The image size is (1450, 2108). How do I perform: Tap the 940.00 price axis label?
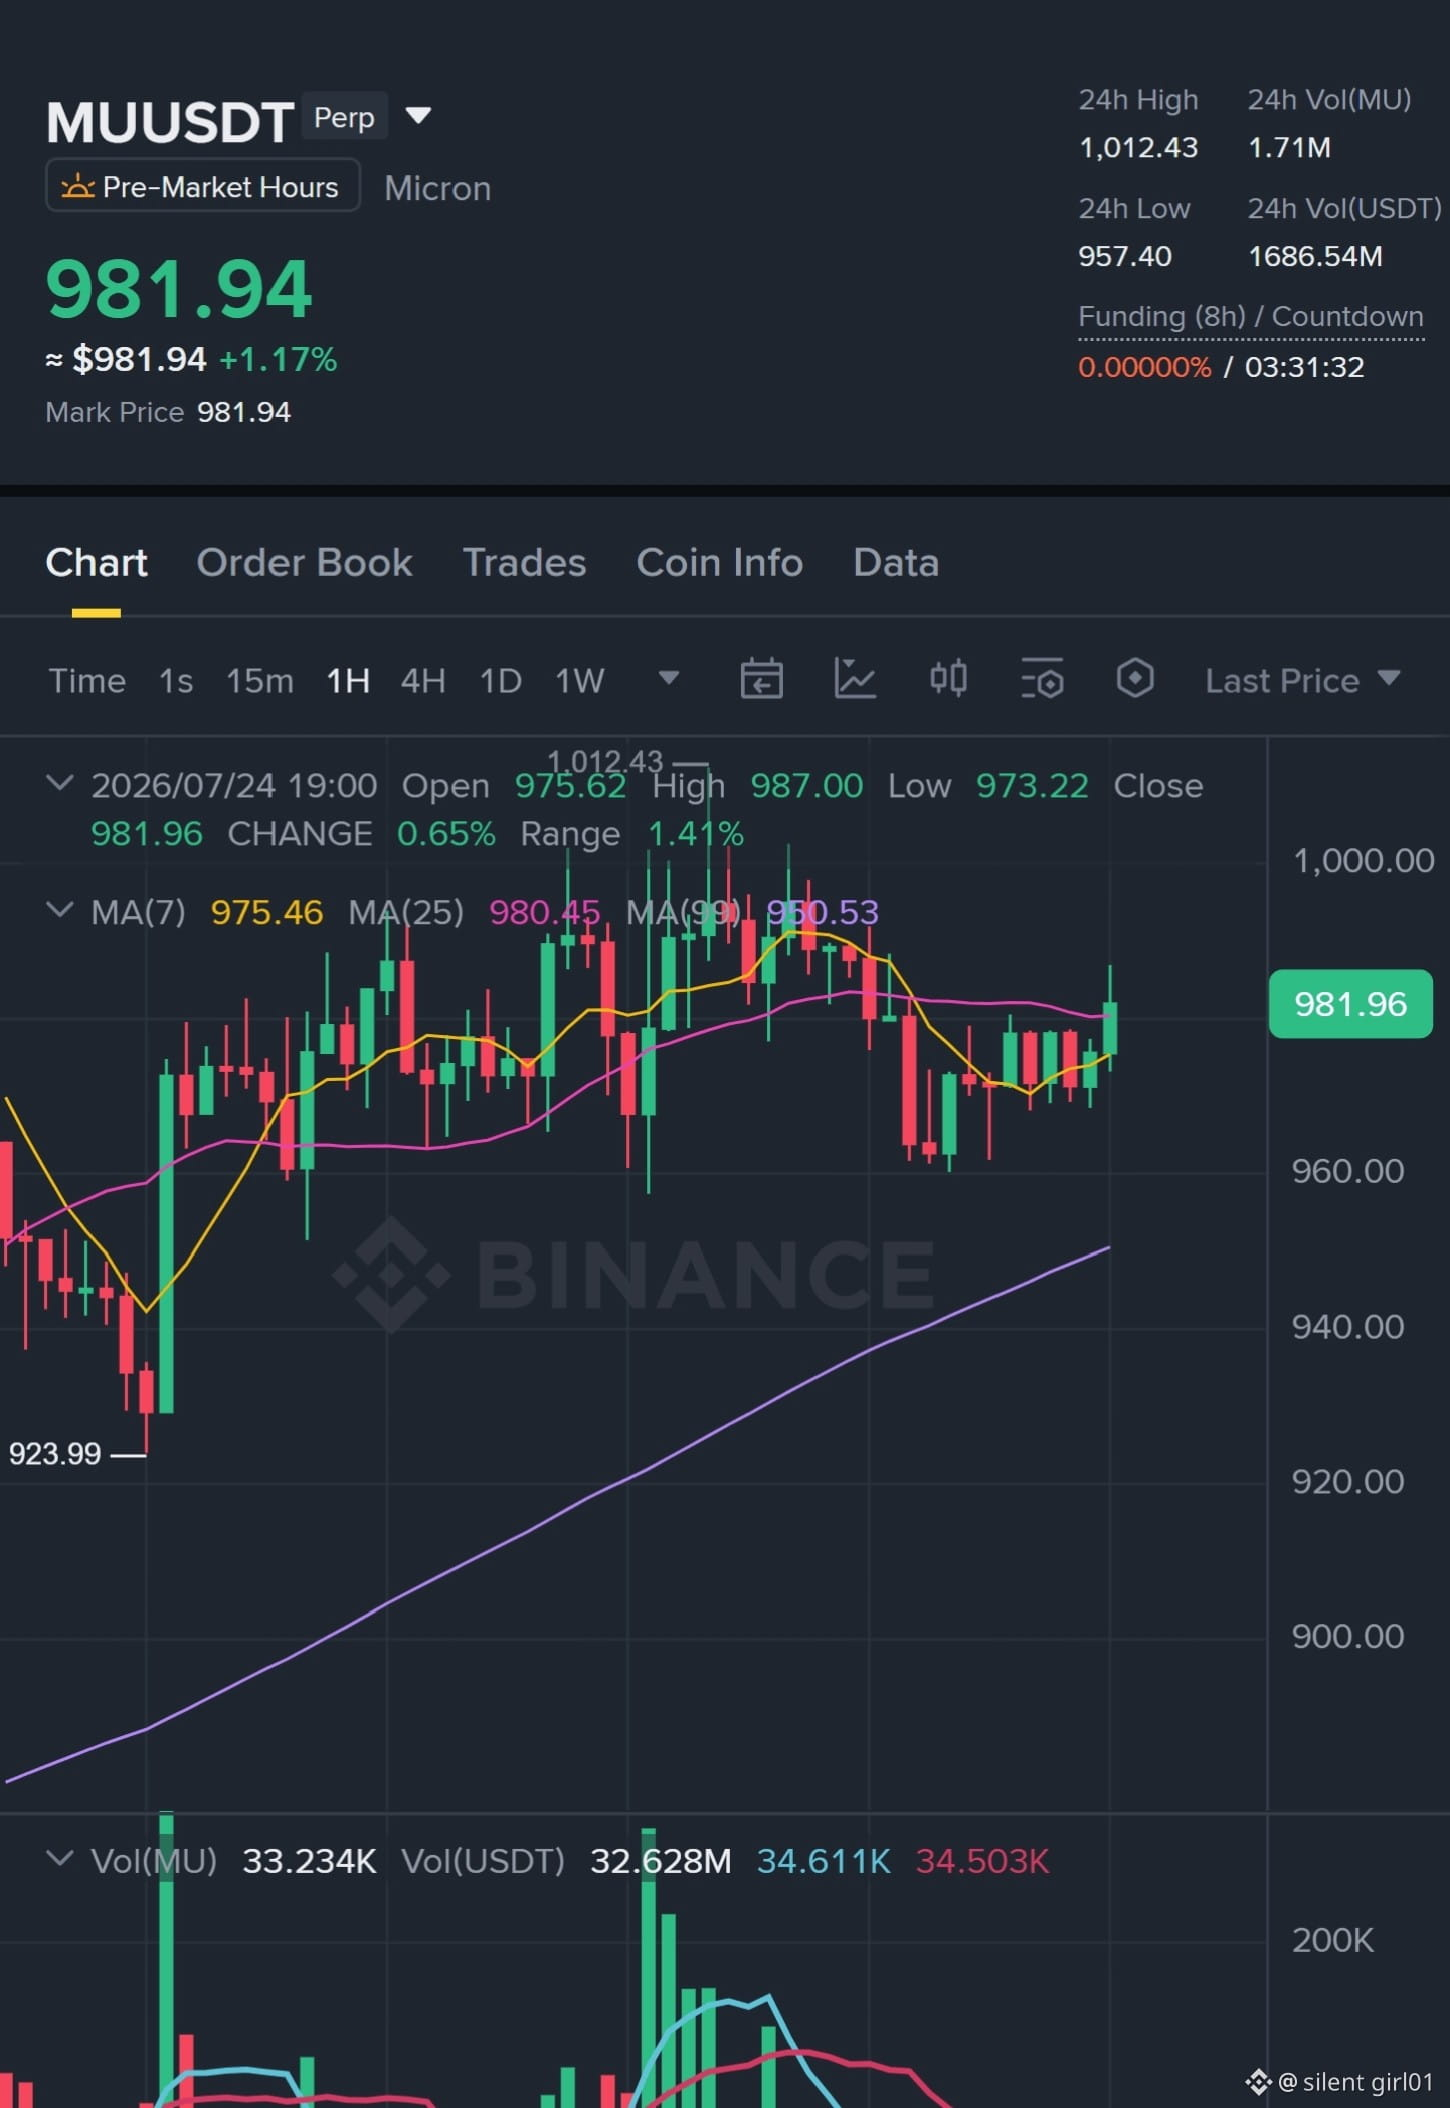tap(1348, 1327)
